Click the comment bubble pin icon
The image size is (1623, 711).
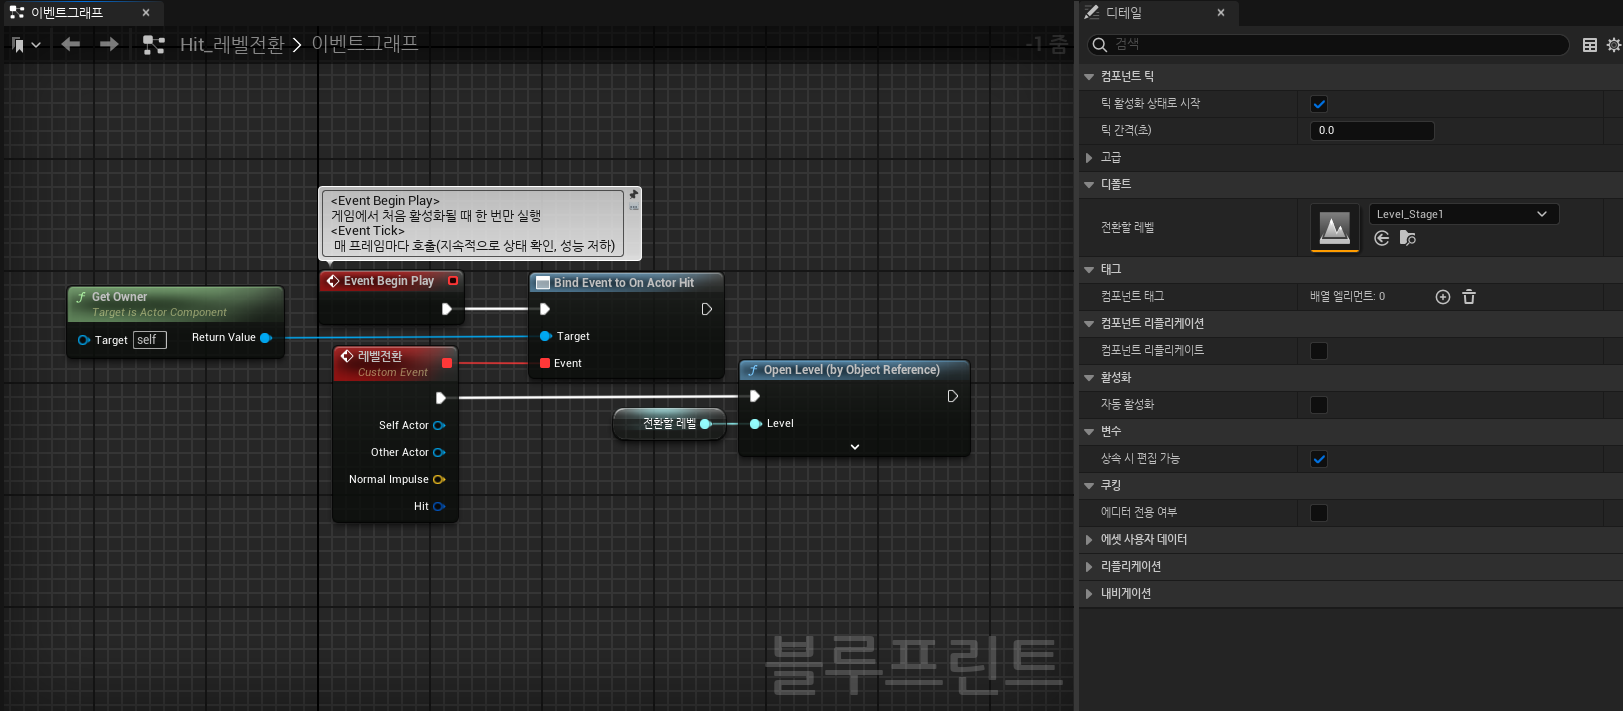(633, 195)
